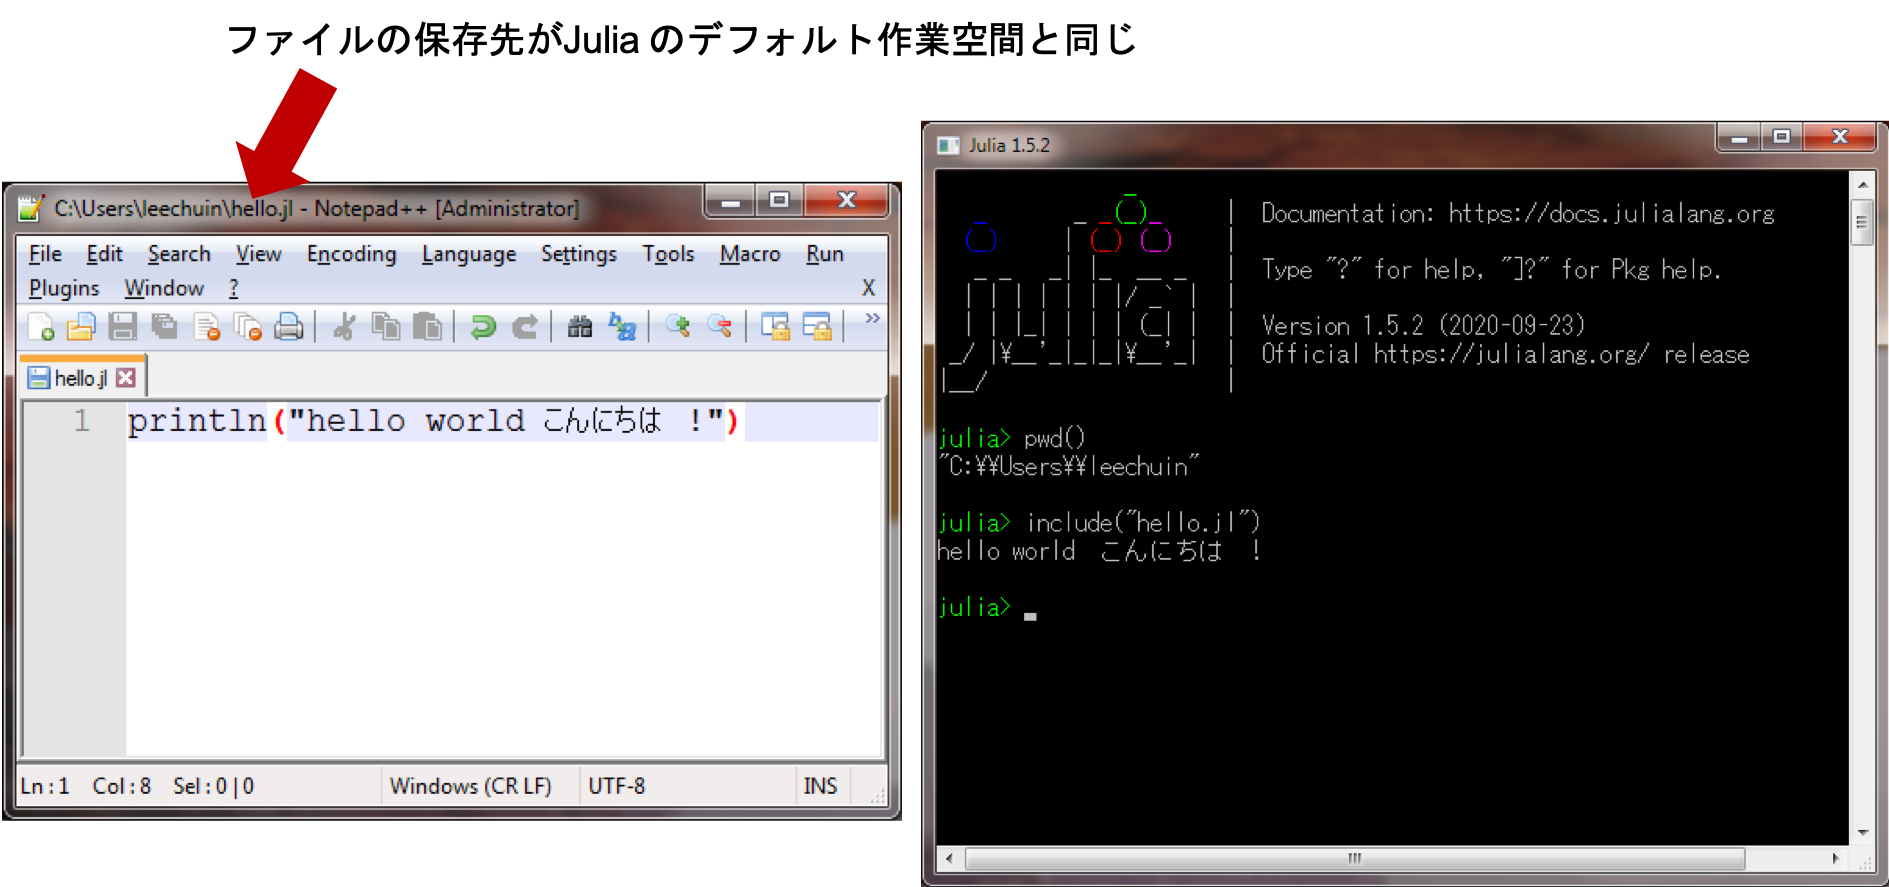
Task: Close the hello.jl tab with its X
Action: click(x=125, y=377)
